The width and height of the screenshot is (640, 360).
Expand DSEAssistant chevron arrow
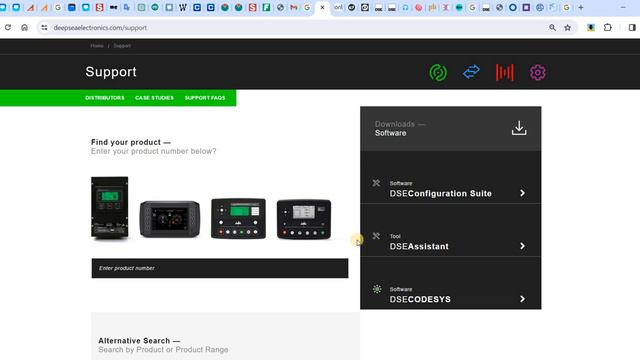pyautogui.click(x=522, y=246)
